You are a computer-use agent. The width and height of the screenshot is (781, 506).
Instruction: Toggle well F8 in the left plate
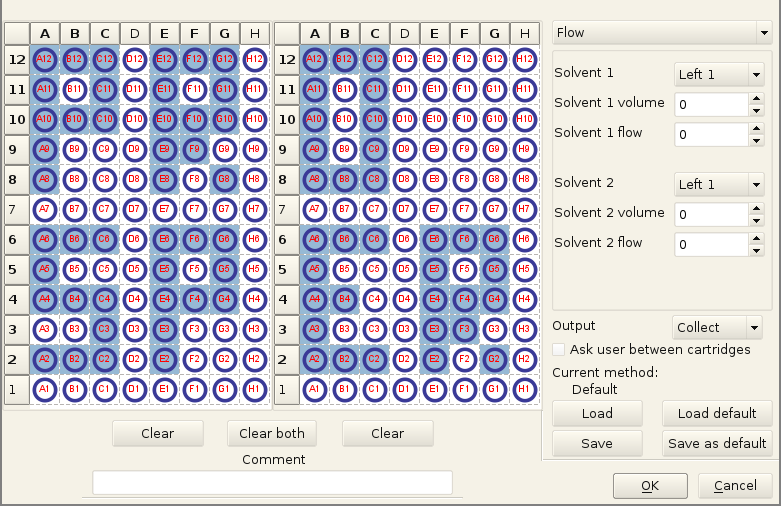click(195, 179)
